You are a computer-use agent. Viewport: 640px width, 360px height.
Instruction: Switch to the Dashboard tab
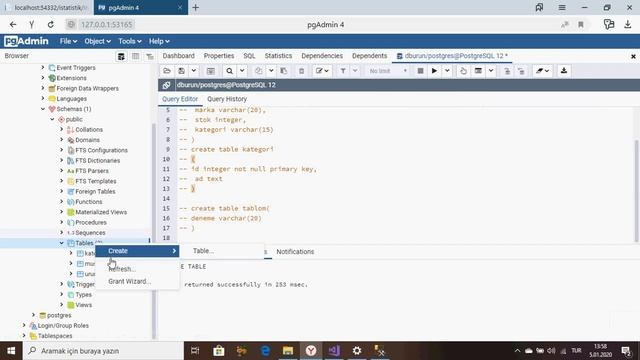[x=178, y=56]
